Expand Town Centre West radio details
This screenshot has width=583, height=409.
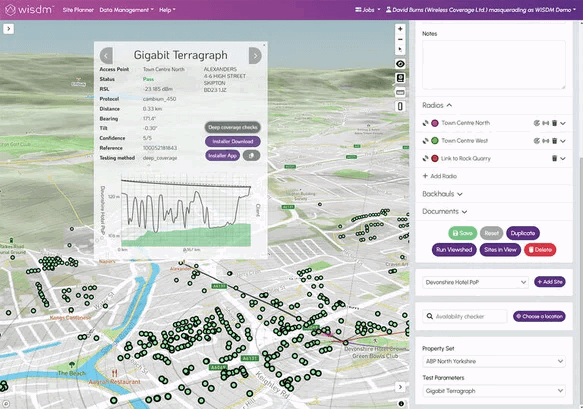point(563,141)
